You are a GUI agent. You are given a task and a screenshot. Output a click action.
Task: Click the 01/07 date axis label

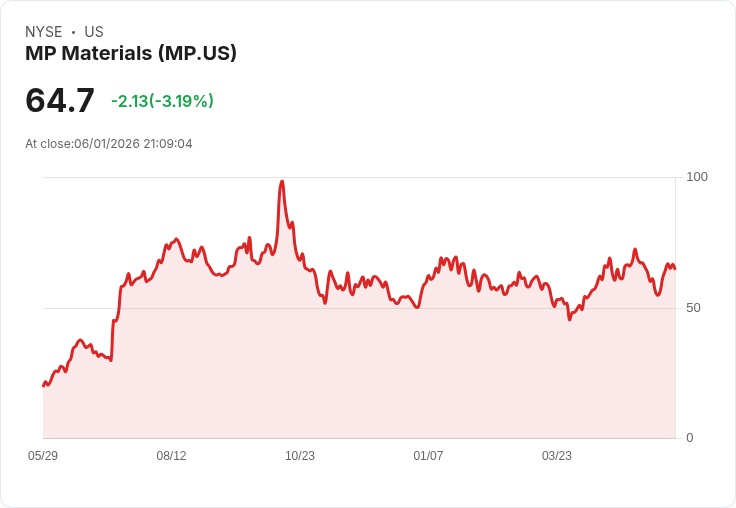coord(428,456)
